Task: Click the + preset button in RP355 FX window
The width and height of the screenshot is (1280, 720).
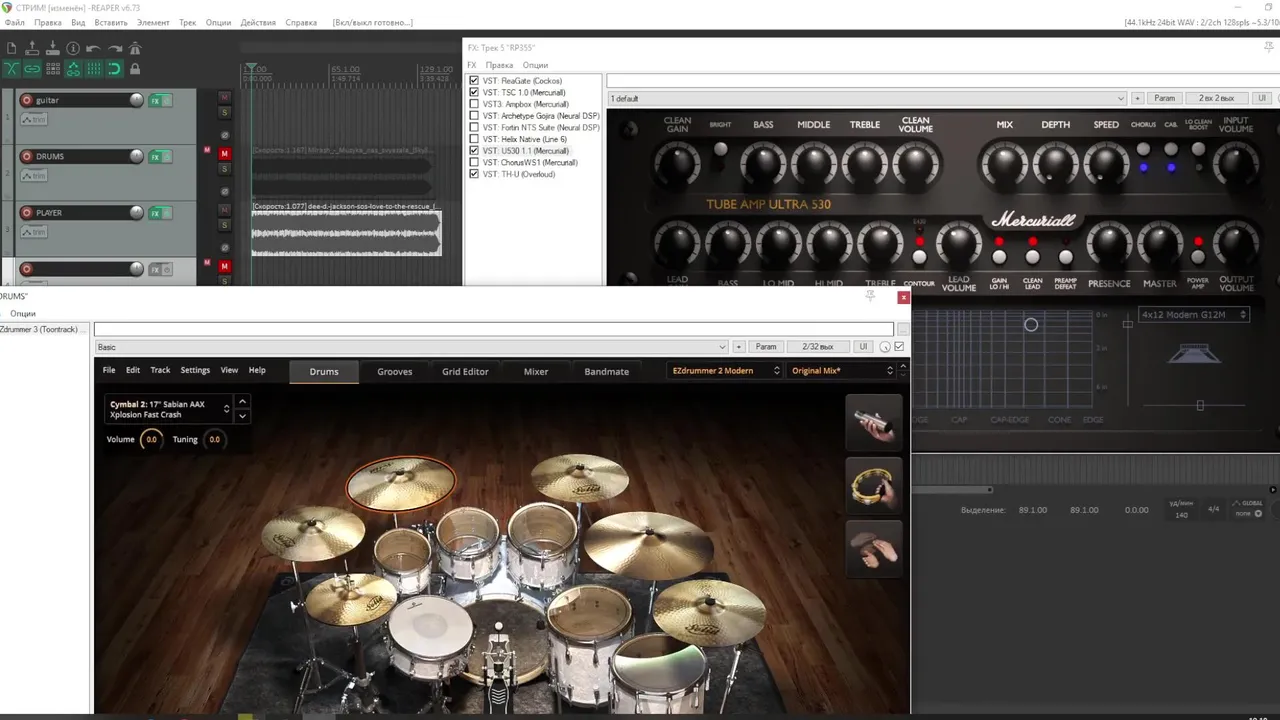Action: click(1137, 98)
